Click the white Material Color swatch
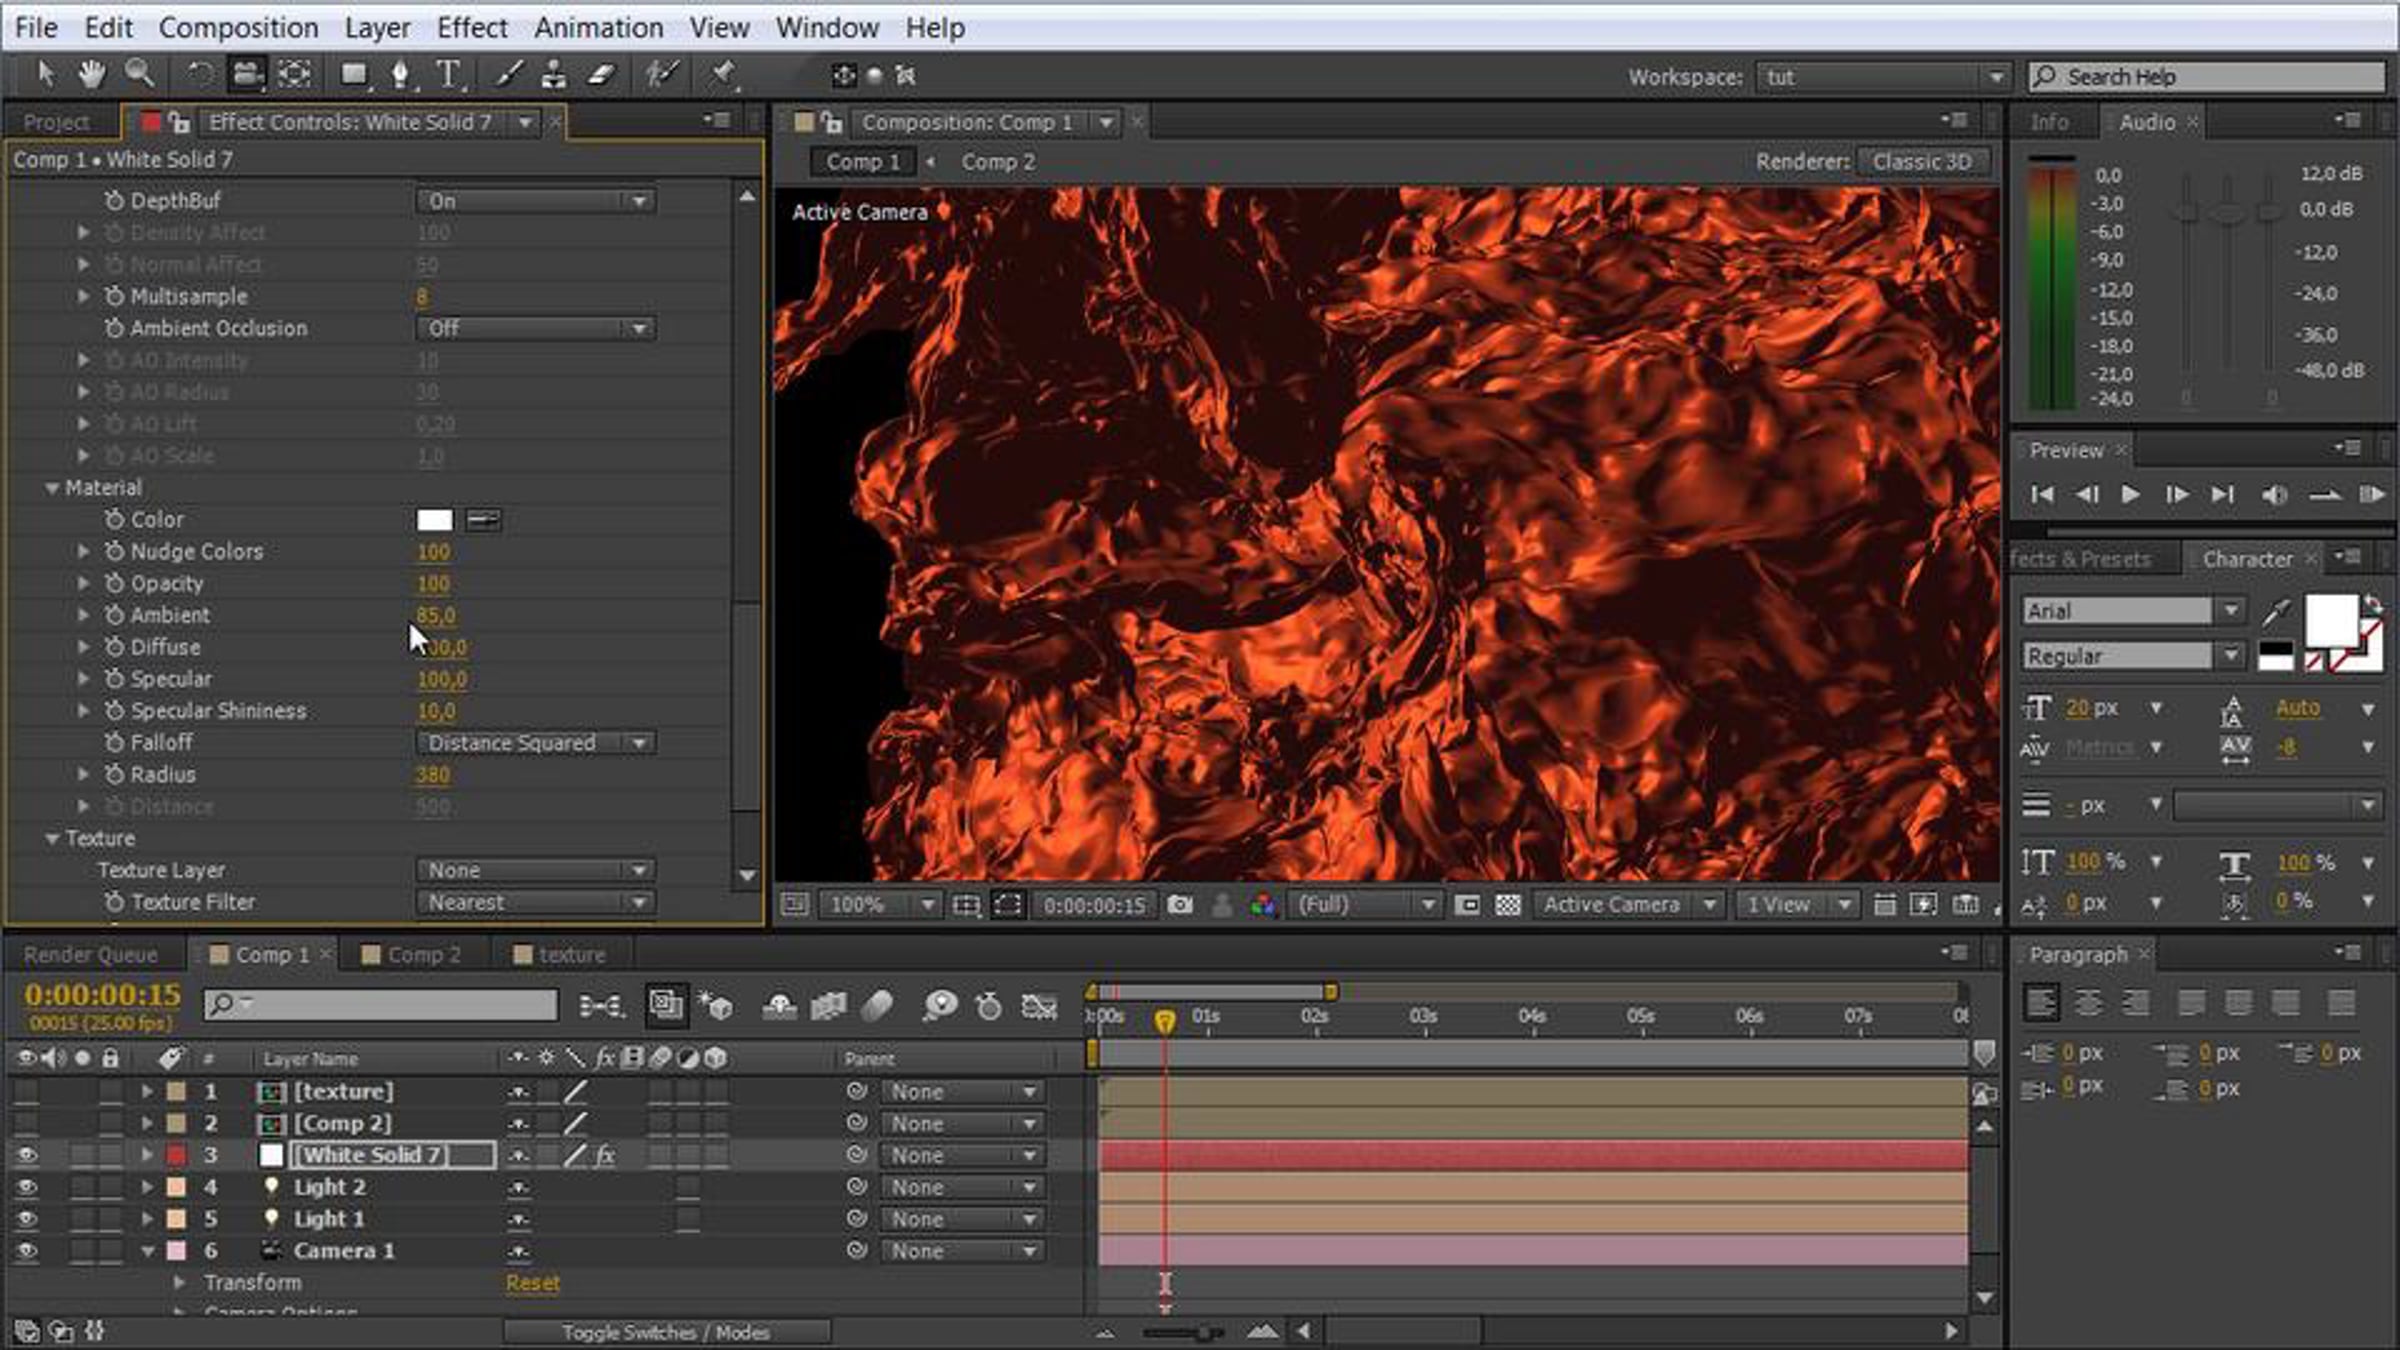Image resolution: width=2400 pixels, height=1350 pixels. click(434, 520)
